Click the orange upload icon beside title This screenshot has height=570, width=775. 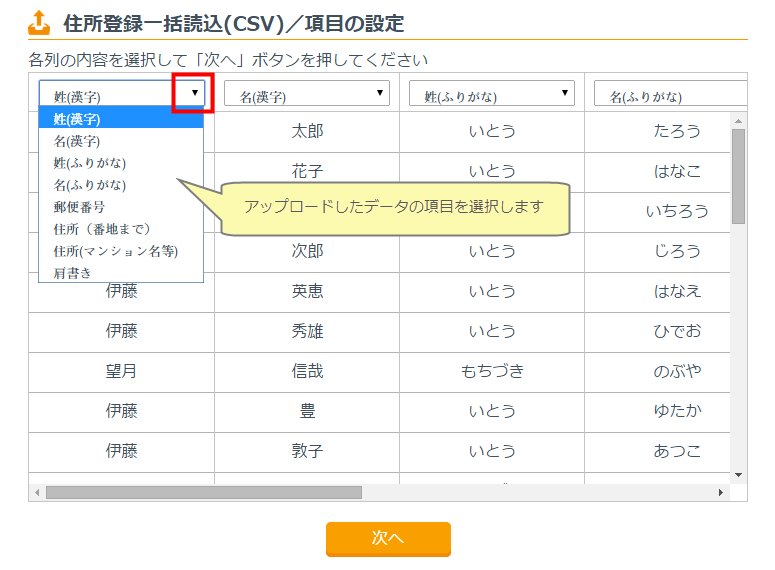(x=39, y=21)
